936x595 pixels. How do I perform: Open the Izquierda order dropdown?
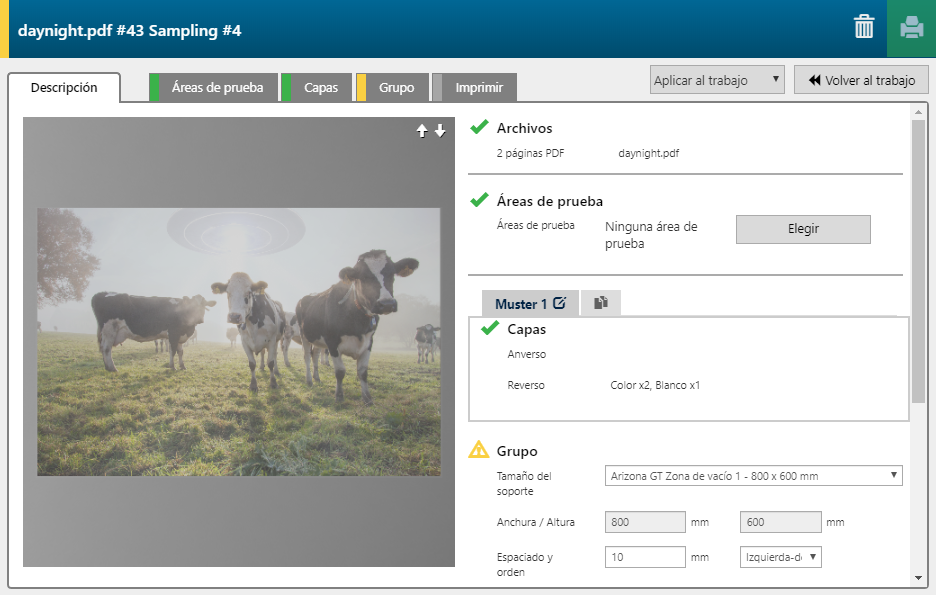[780, 557]
